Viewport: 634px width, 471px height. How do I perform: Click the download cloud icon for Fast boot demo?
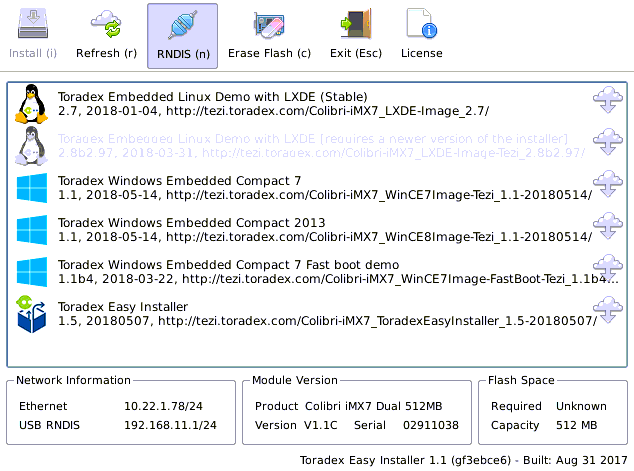pyautogui.click(x=608, y=269)
